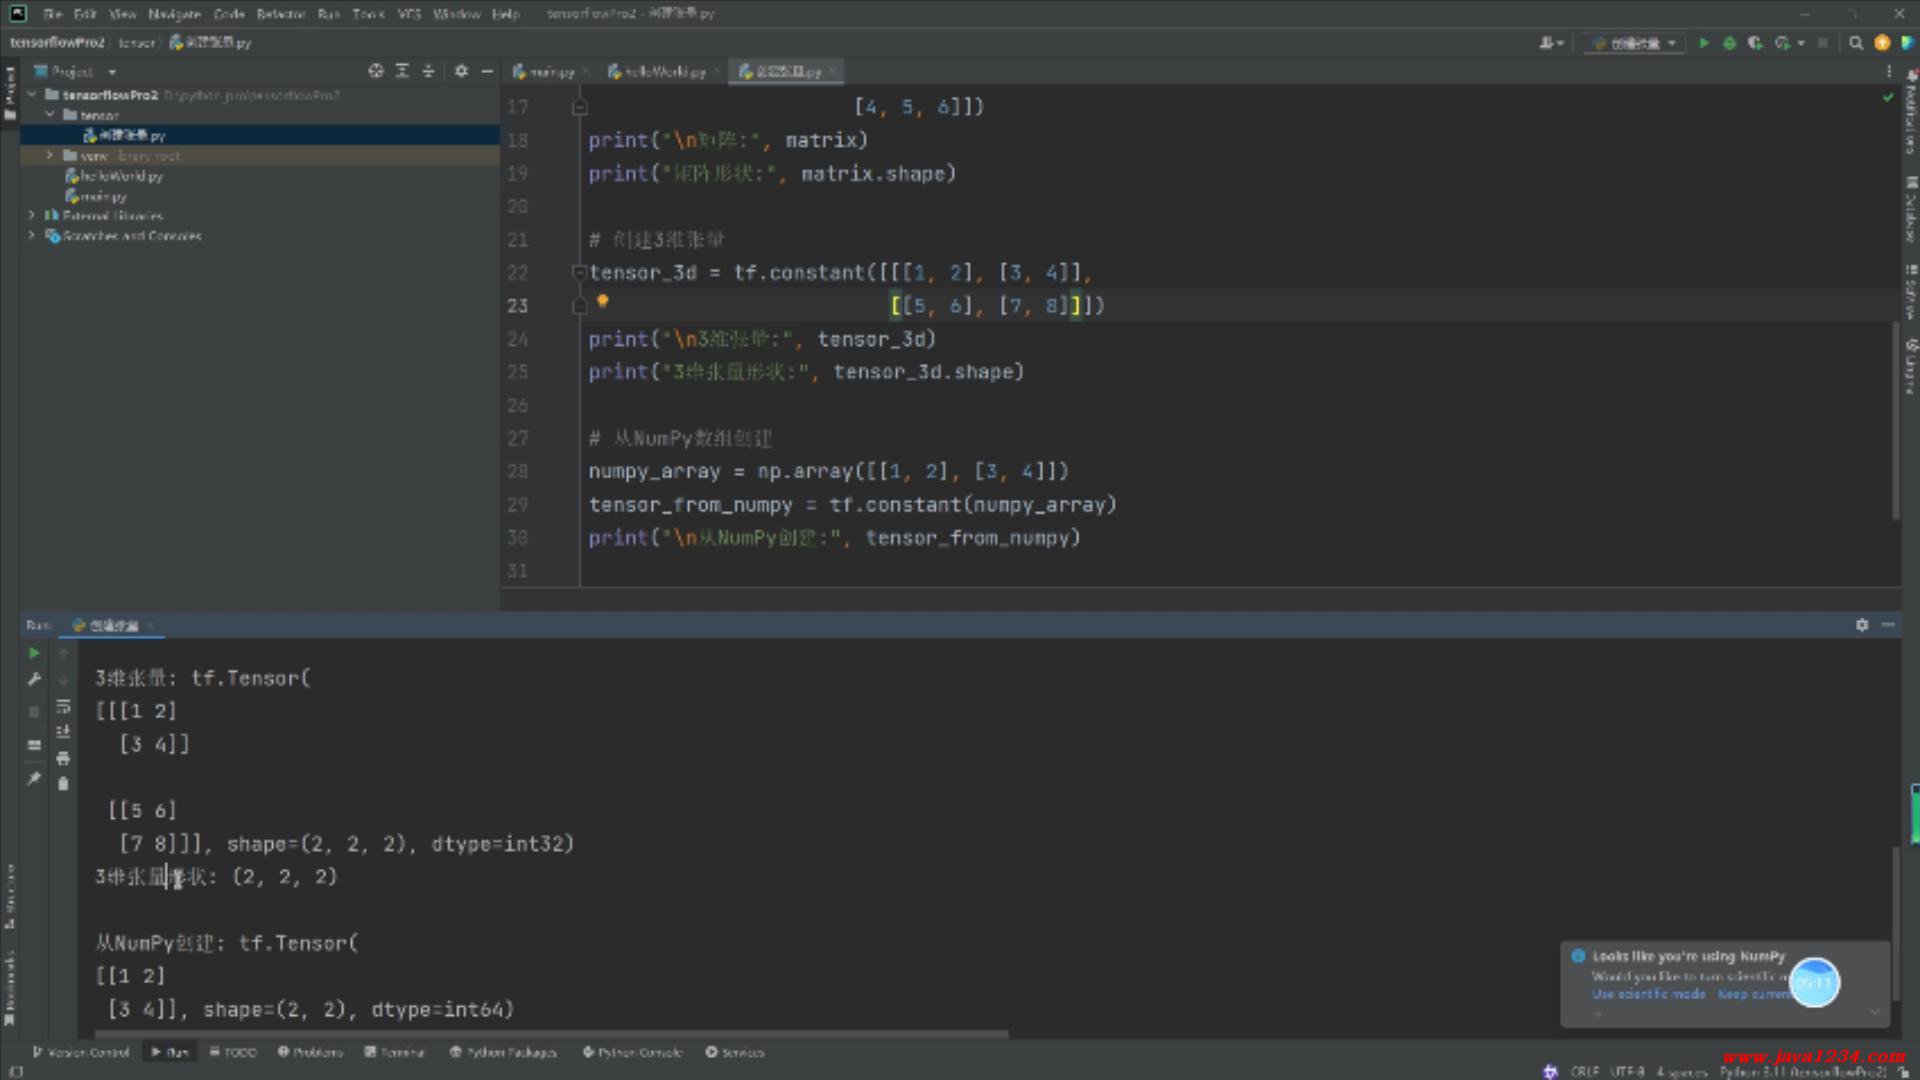The height and width of the screenshot is (1080, 1920).
Task: Open Terminal tool window button
Action: tap(395, 1052)
